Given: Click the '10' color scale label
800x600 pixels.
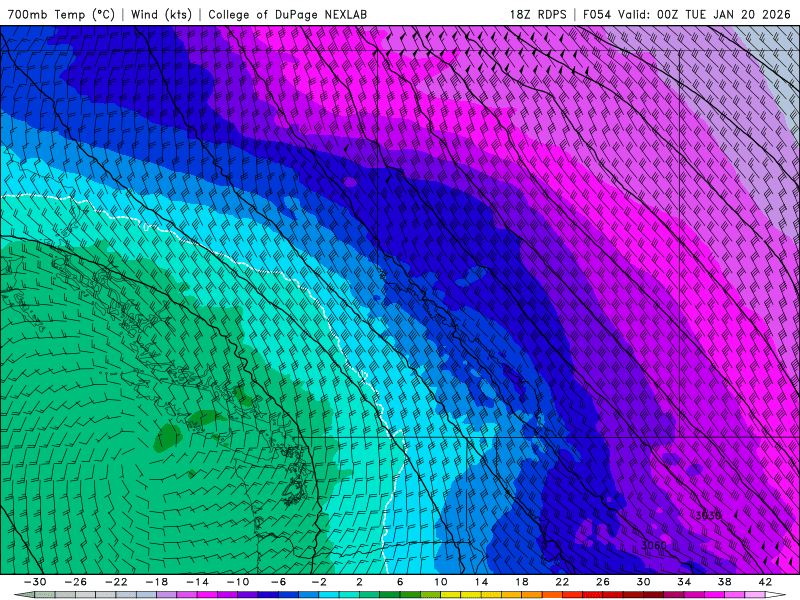Looking at the screenshot, I should 441,582.
